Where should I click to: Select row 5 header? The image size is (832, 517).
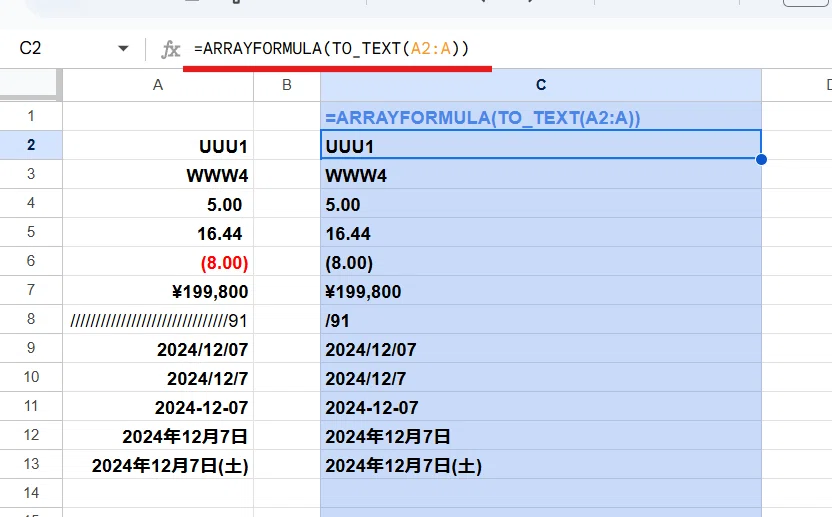click(x=31, y=232)
